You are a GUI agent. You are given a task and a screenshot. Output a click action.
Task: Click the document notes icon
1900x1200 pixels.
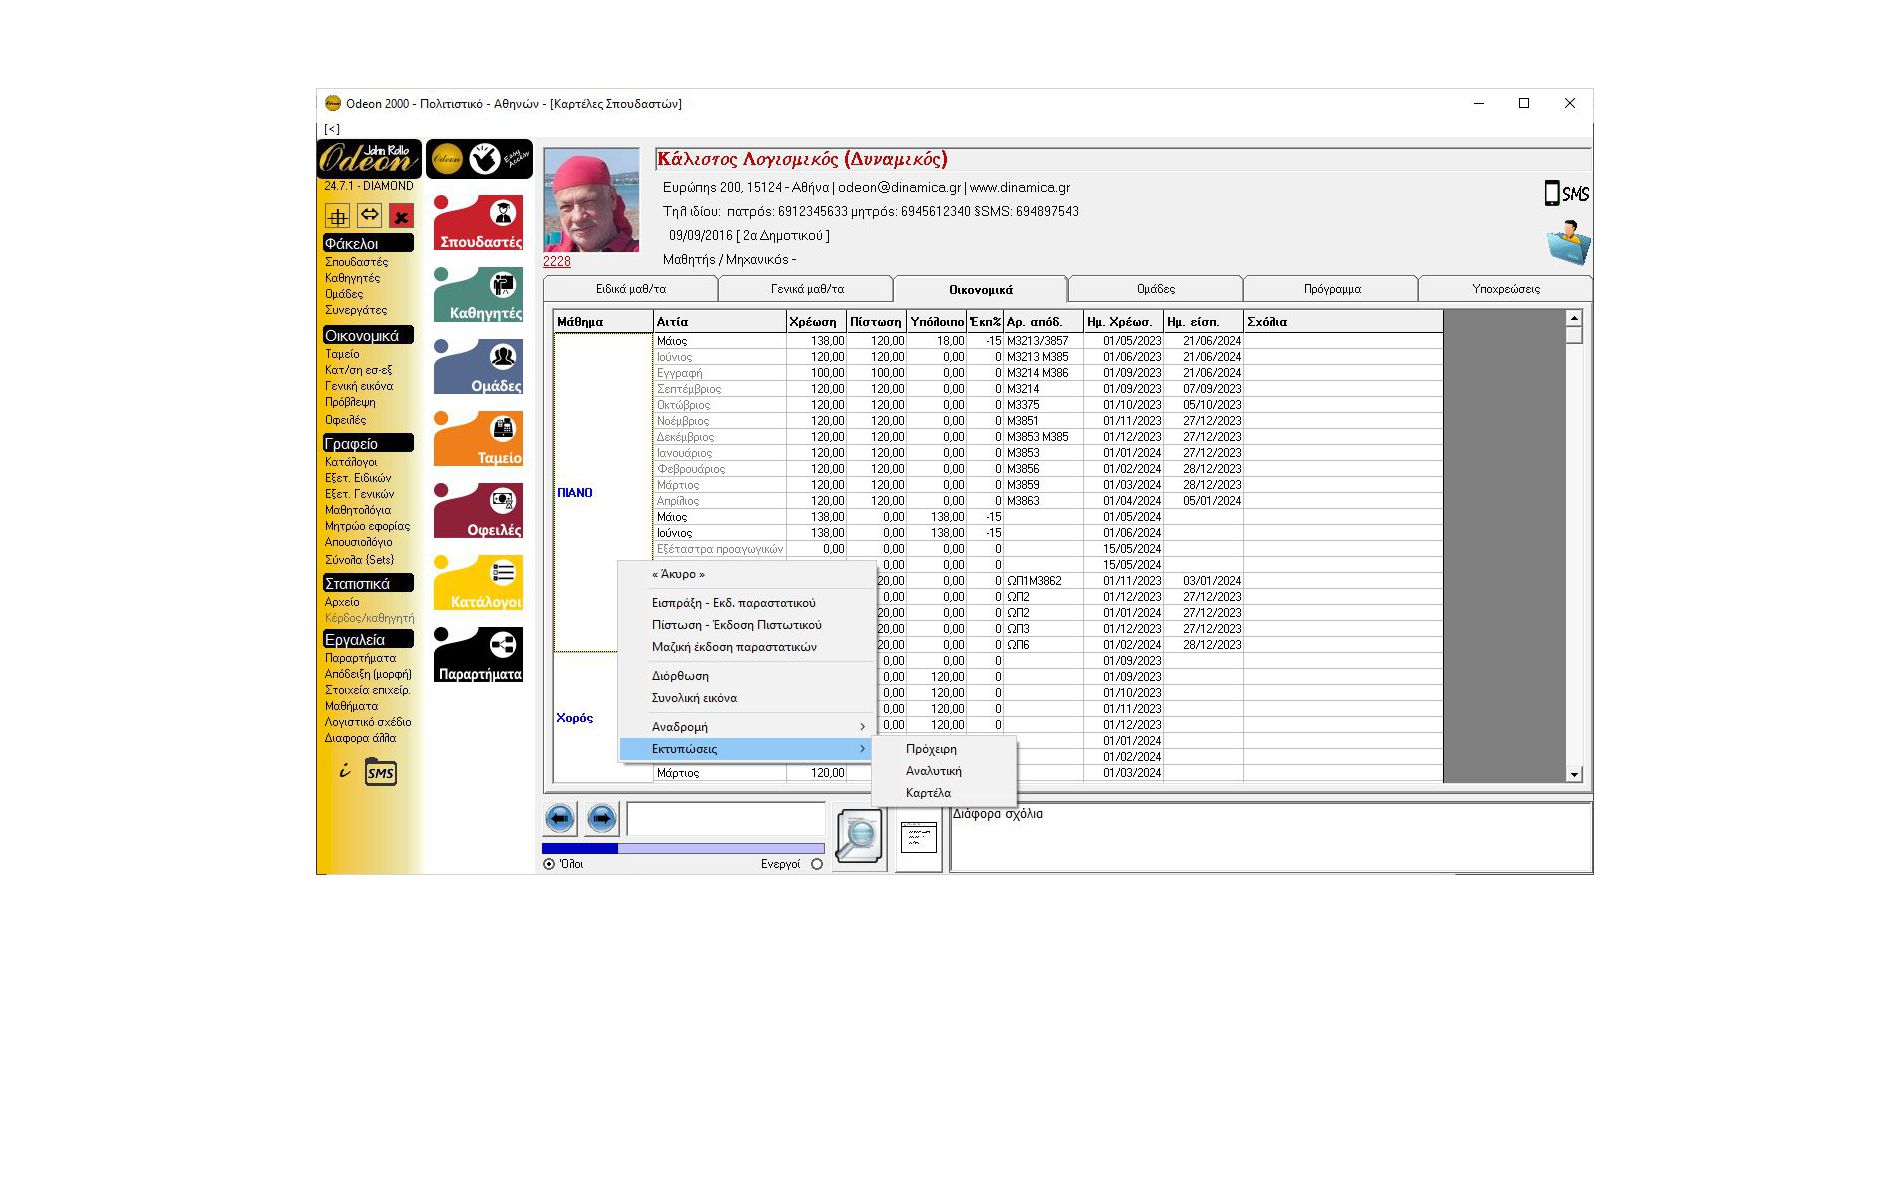919,838
